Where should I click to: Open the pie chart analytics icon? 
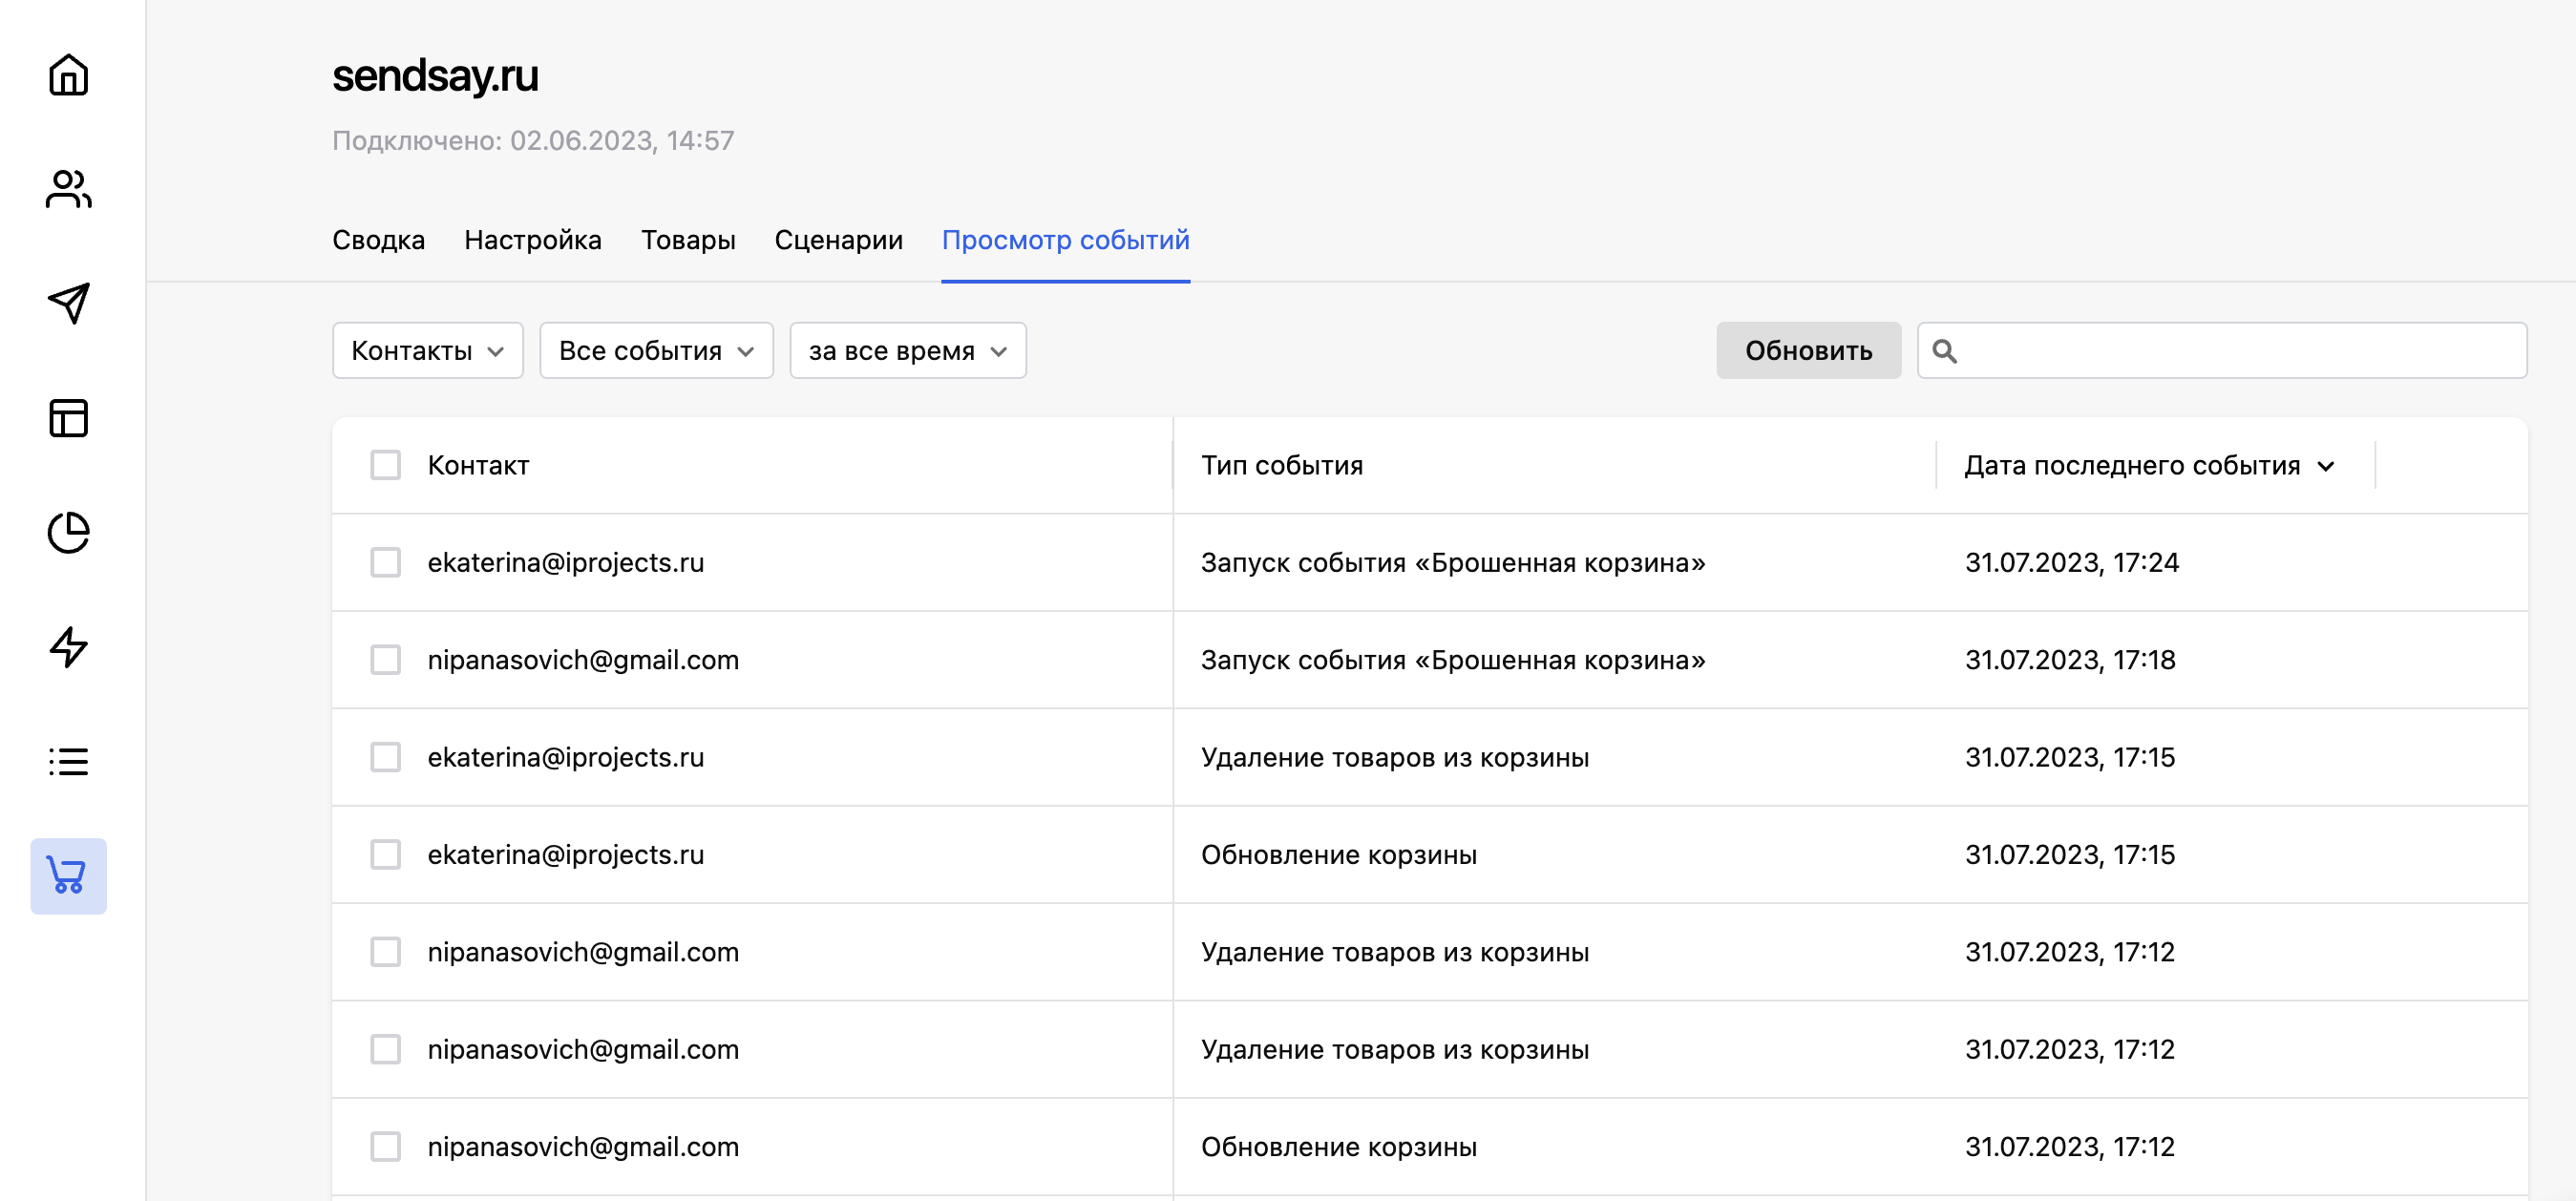(x=68, y=532)
